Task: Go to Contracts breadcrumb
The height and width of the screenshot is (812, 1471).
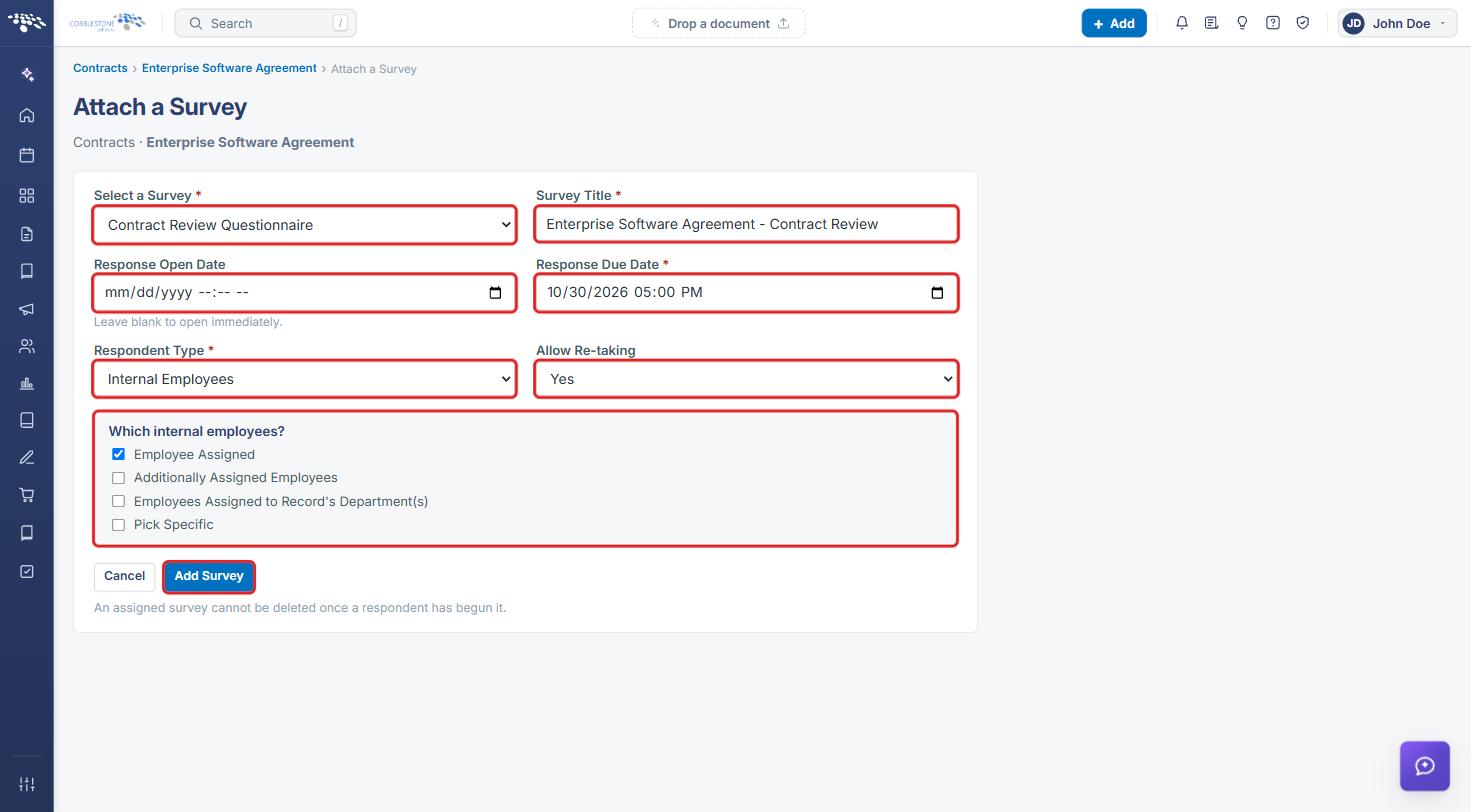Action: (x=100, y=68)
